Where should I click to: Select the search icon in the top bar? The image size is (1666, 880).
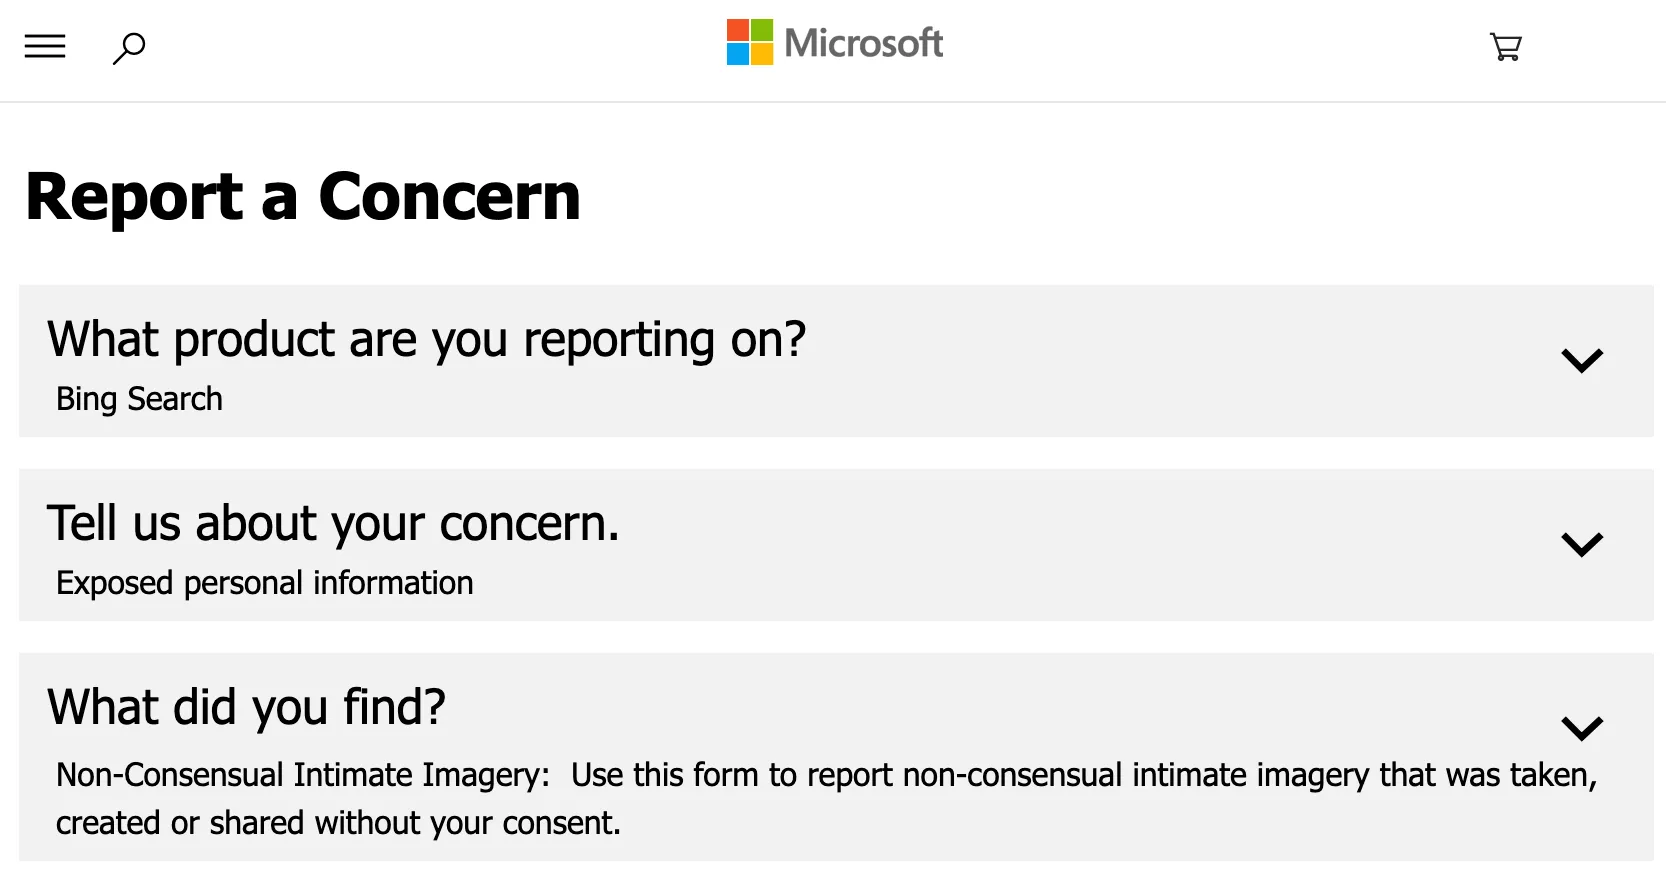pyautogui.click(x=129, y=47)
